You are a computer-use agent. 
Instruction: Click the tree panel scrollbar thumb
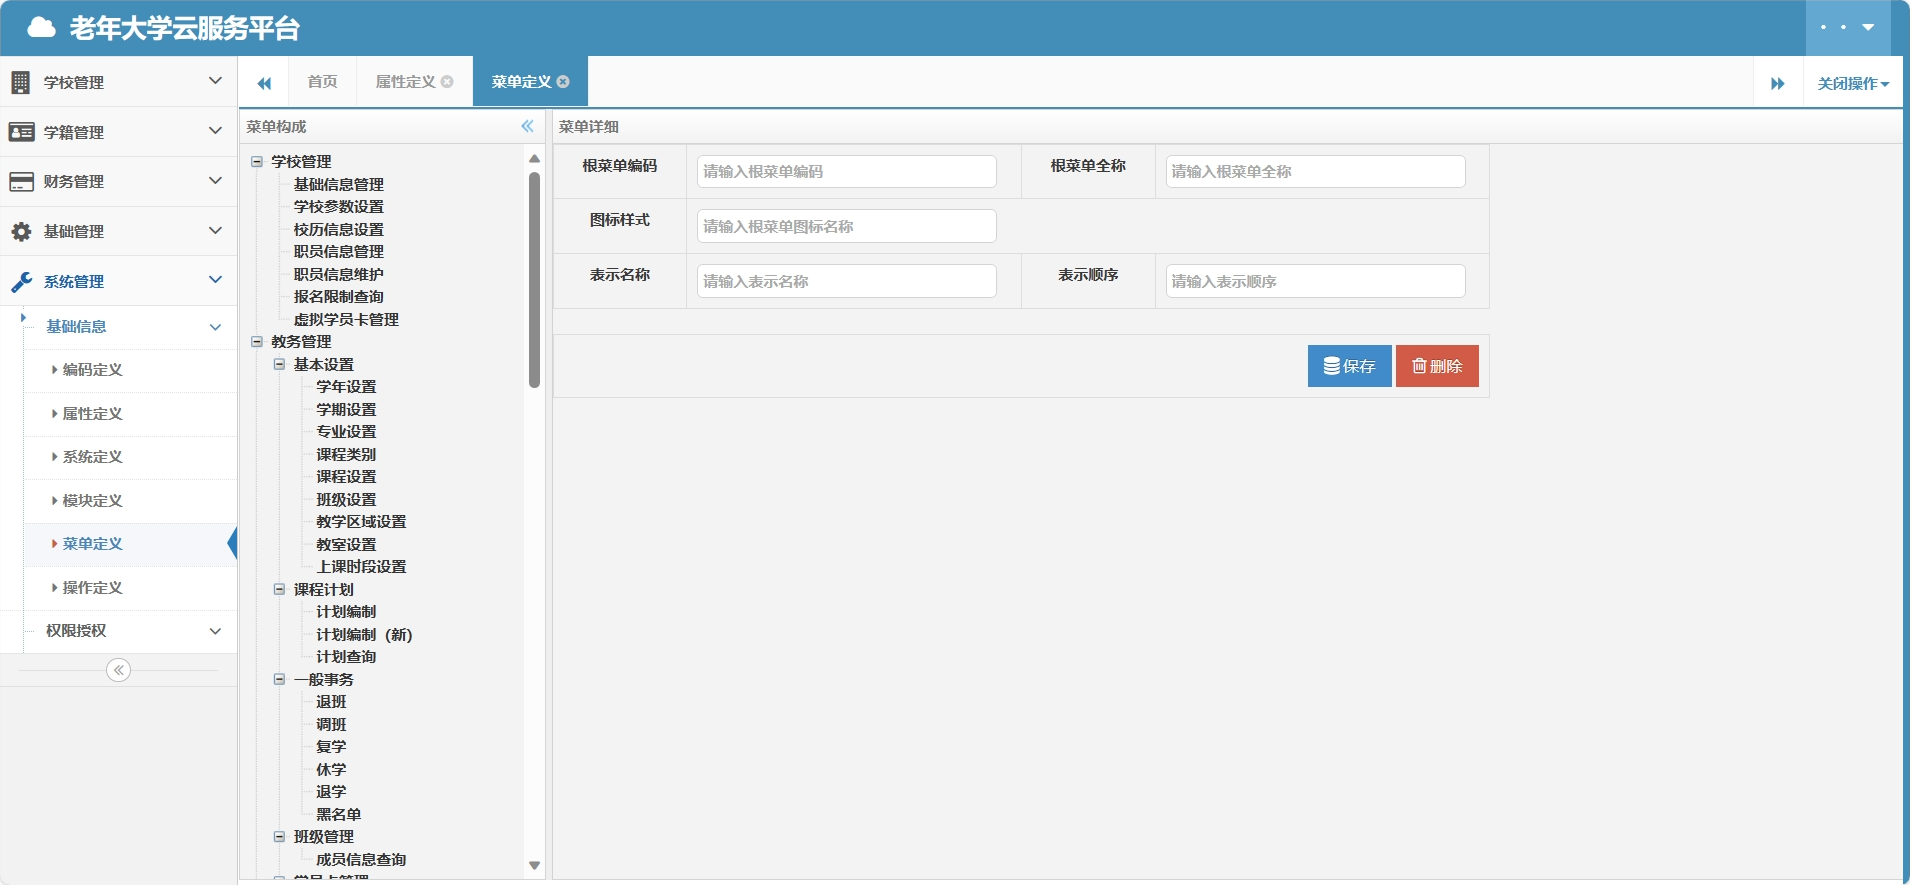(x=534, y=280)
